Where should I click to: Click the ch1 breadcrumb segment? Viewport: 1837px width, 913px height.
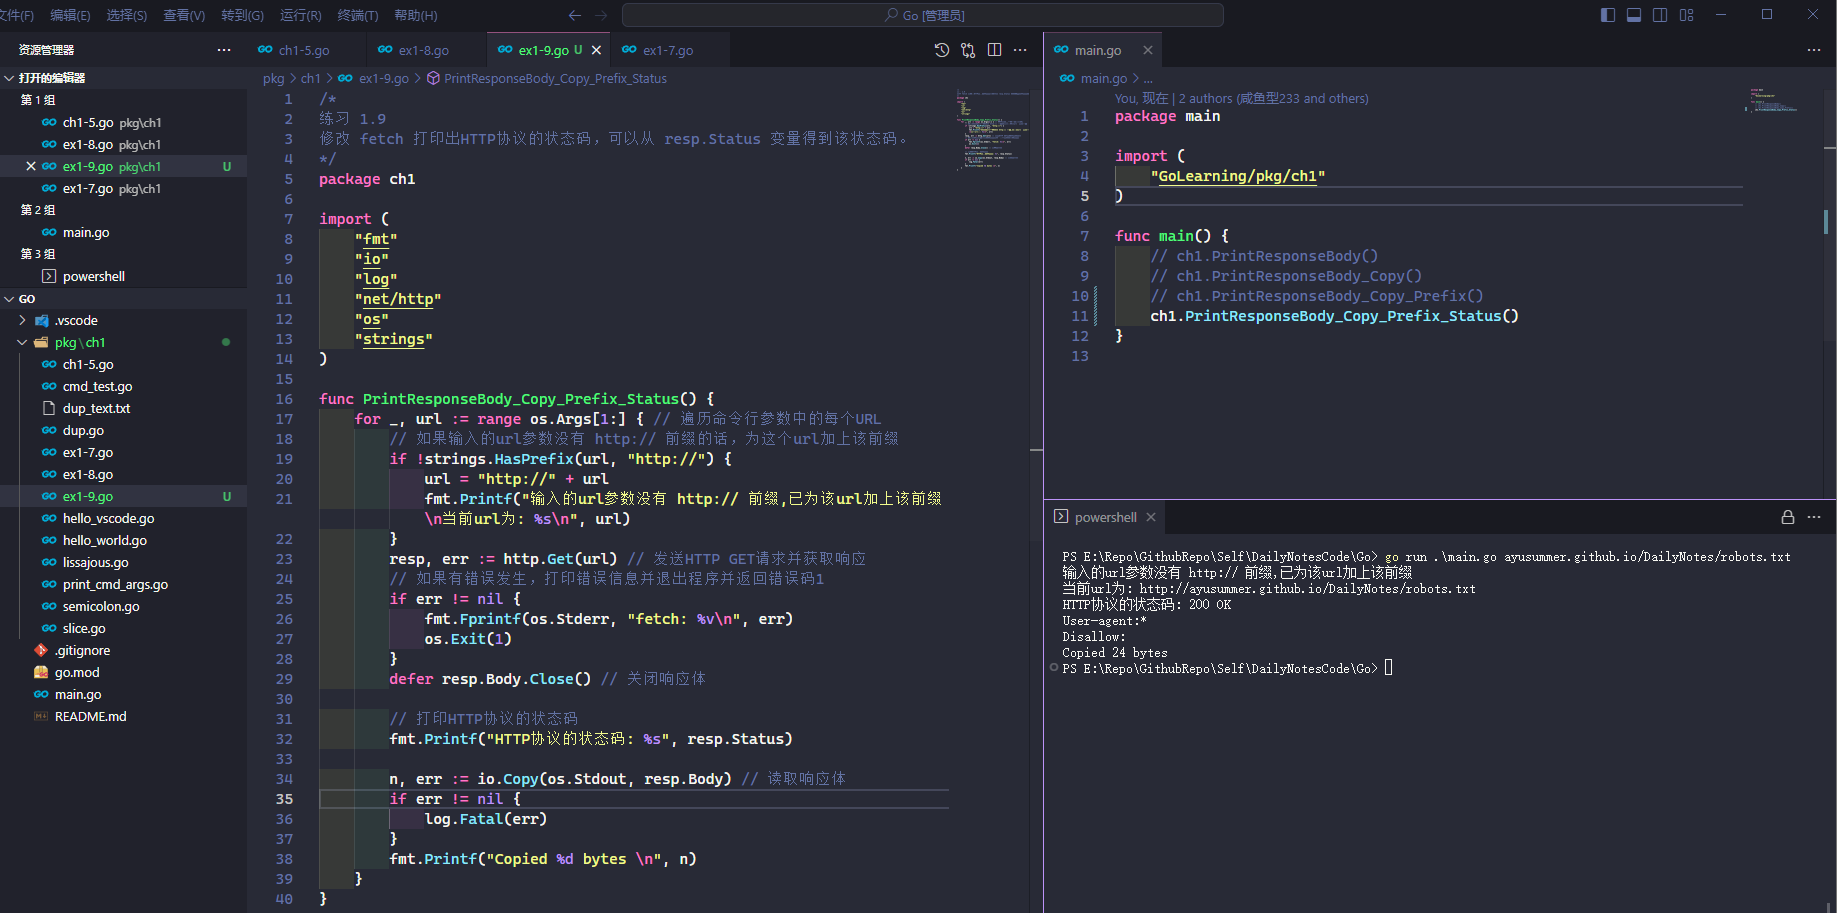click(x=311, y=78)
